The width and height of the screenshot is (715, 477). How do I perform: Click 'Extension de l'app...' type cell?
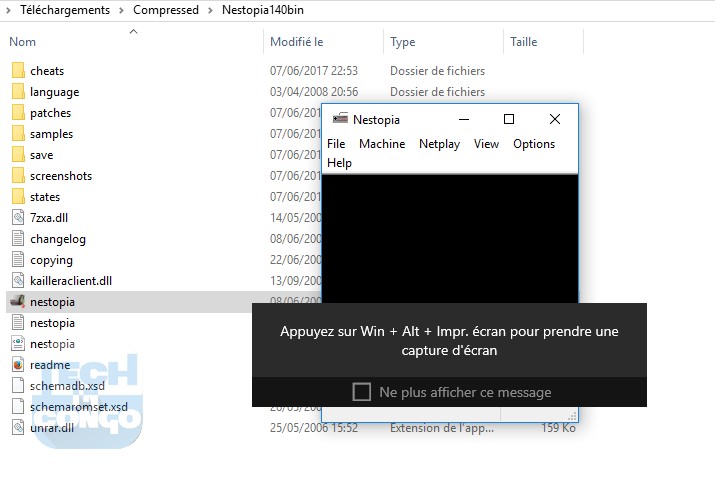441,428
